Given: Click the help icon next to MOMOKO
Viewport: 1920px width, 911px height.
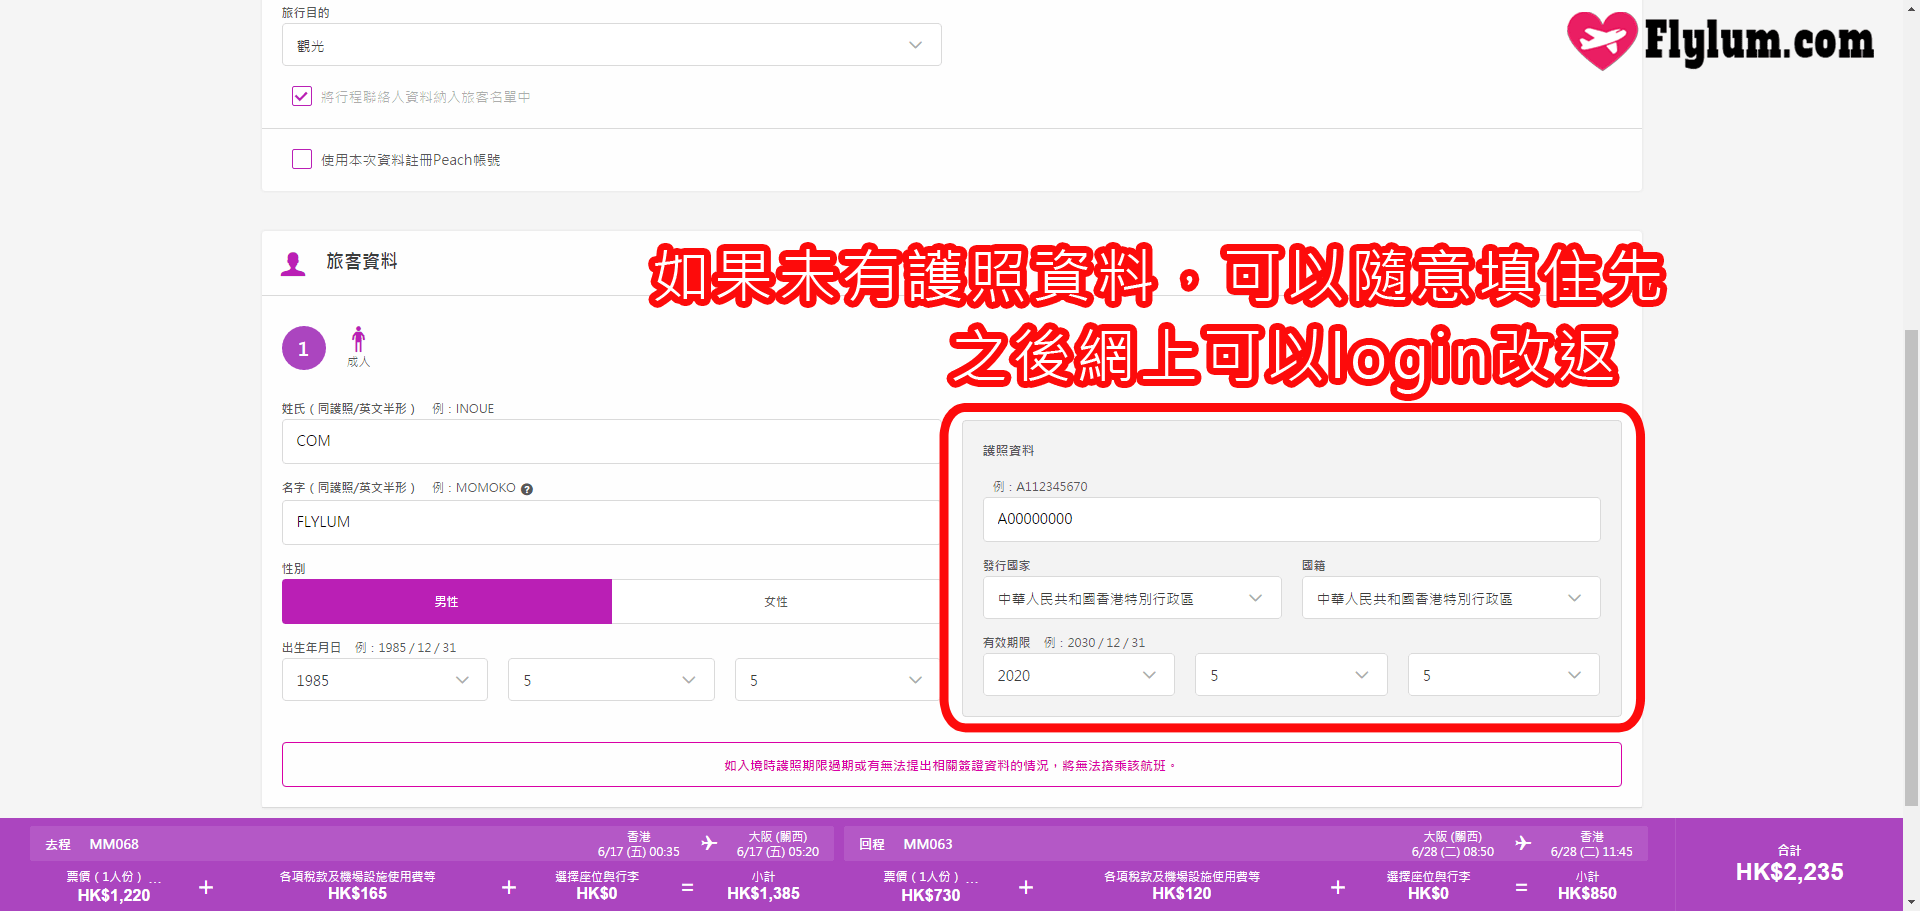Looking at the screenshot, I should pos(527,489).
